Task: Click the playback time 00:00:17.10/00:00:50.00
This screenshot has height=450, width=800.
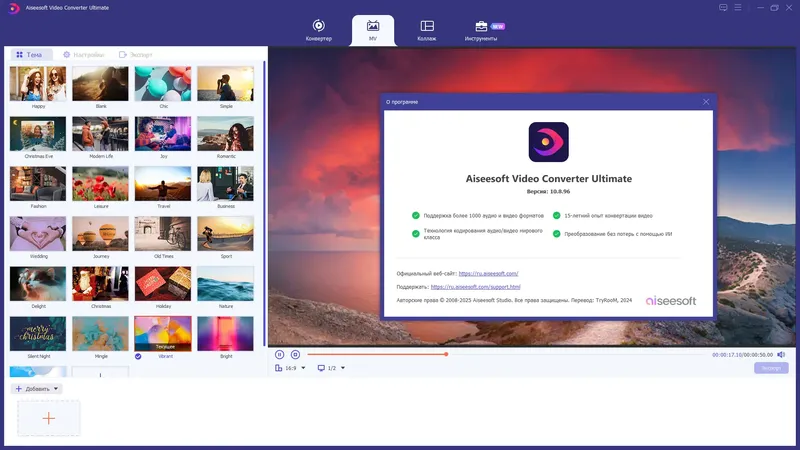Action: [x=742, y=355]
